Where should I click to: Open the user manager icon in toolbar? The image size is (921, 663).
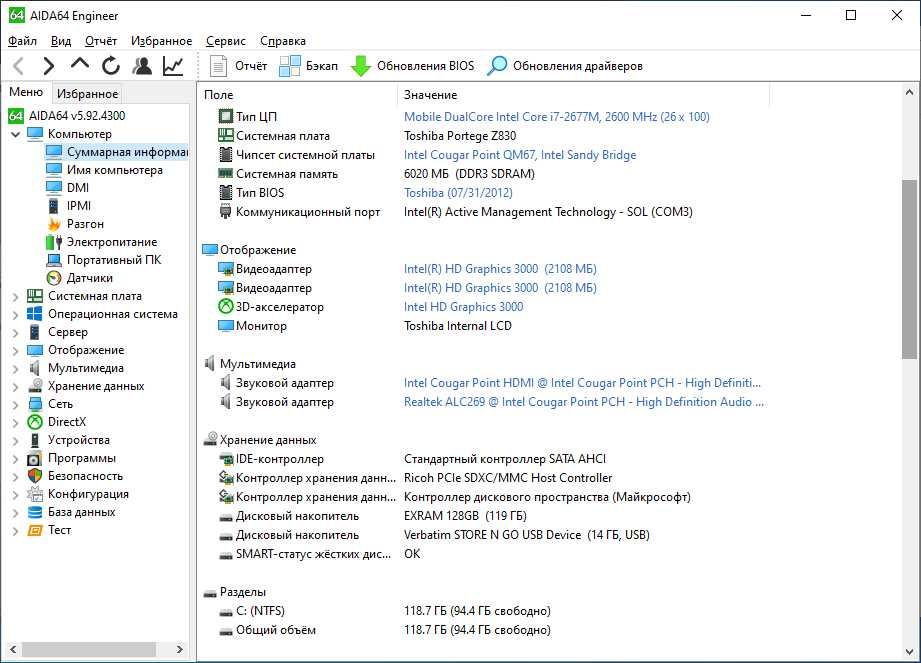142,66
